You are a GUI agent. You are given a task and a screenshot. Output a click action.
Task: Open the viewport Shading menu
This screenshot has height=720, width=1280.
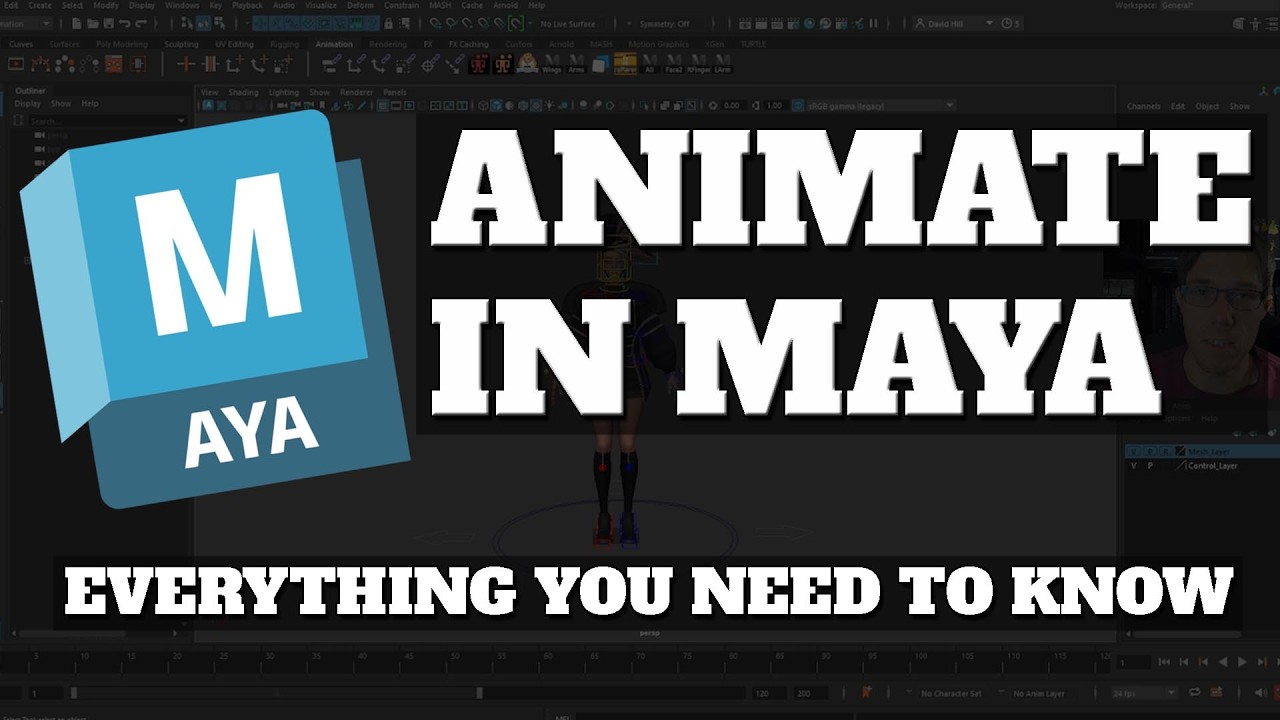coord(243,92)
